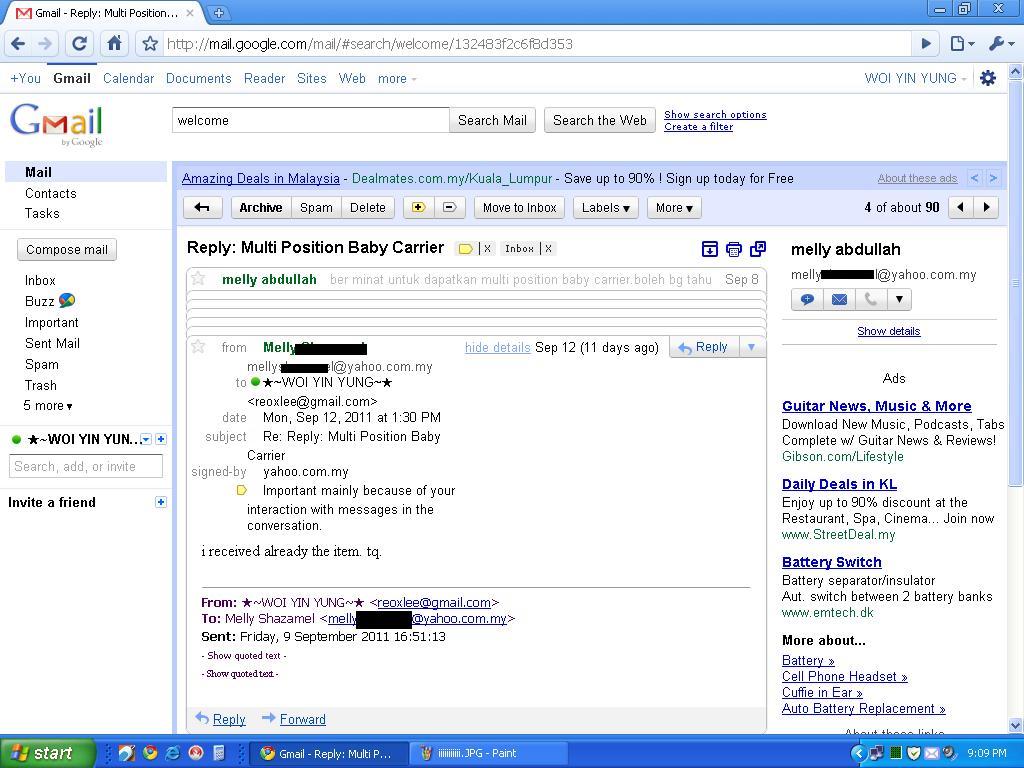Click the page vertical scrollbar thumb
Viewport: 1024px width, 768px height.
(x=1016, y=284)
